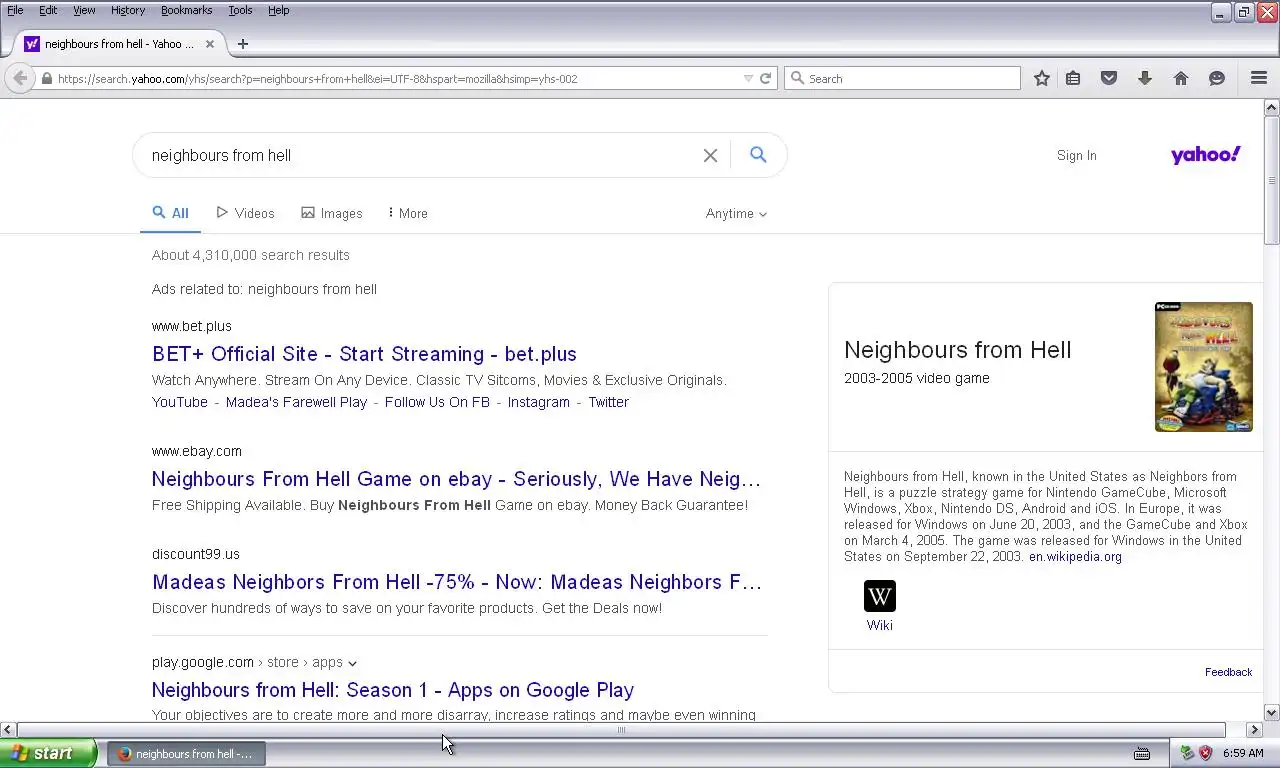Open the Tools menu
Image resolution: width=1280 pixels, height=768 pixels.
(x=240, y=10)
